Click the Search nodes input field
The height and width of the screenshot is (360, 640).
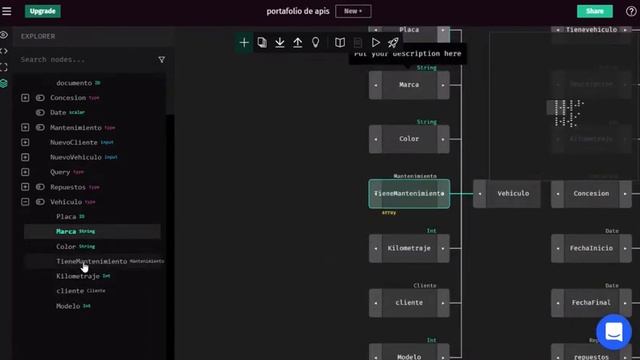click(x=86, y=60)
